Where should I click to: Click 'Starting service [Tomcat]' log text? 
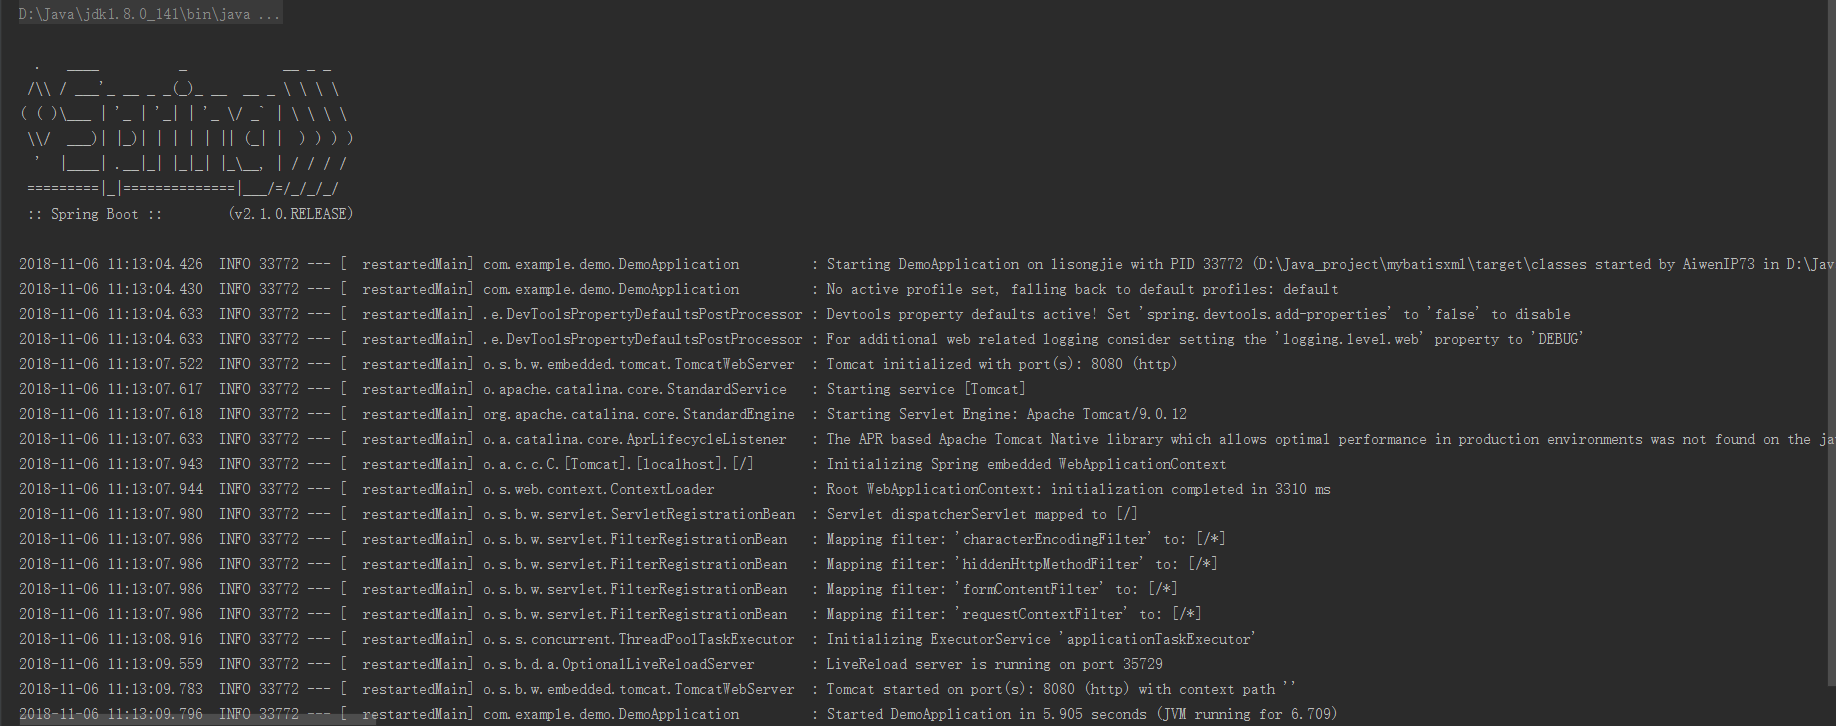pyautogui.click(x=925, y=389)
